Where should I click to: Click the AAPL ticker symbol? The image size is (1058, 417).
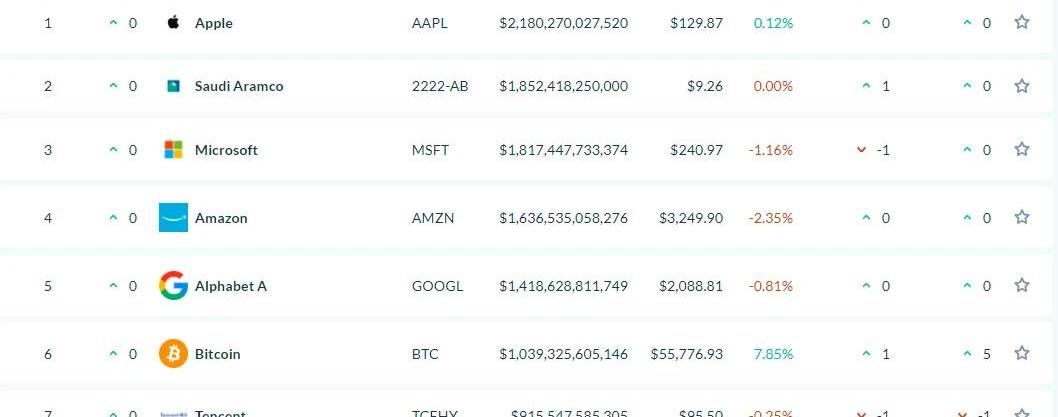click(x=429, y=23)
